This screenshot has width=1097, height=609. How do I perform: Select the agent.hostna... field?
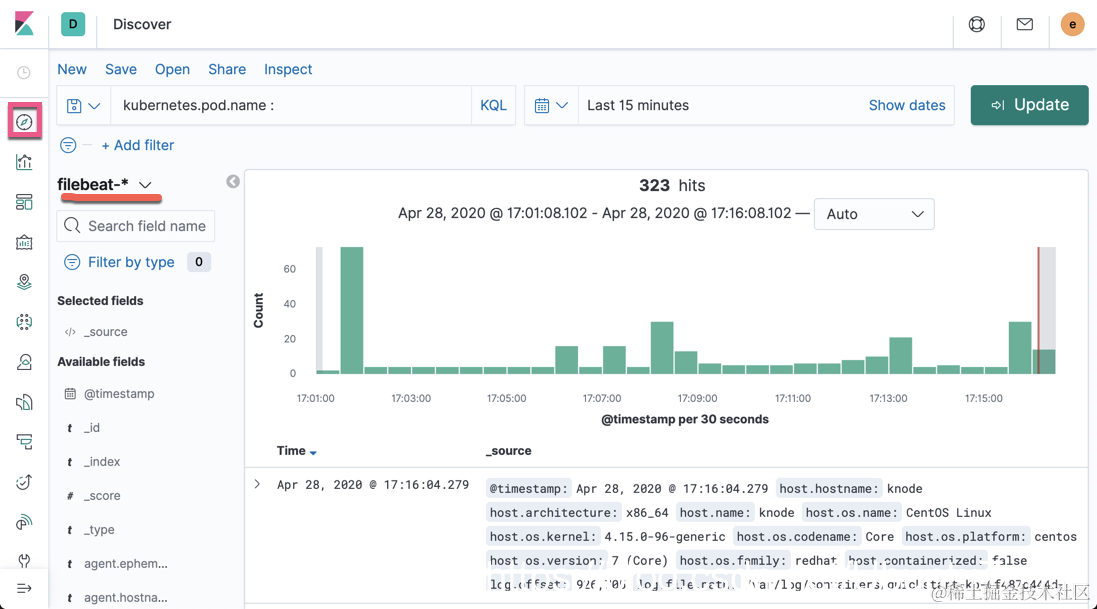126,598
